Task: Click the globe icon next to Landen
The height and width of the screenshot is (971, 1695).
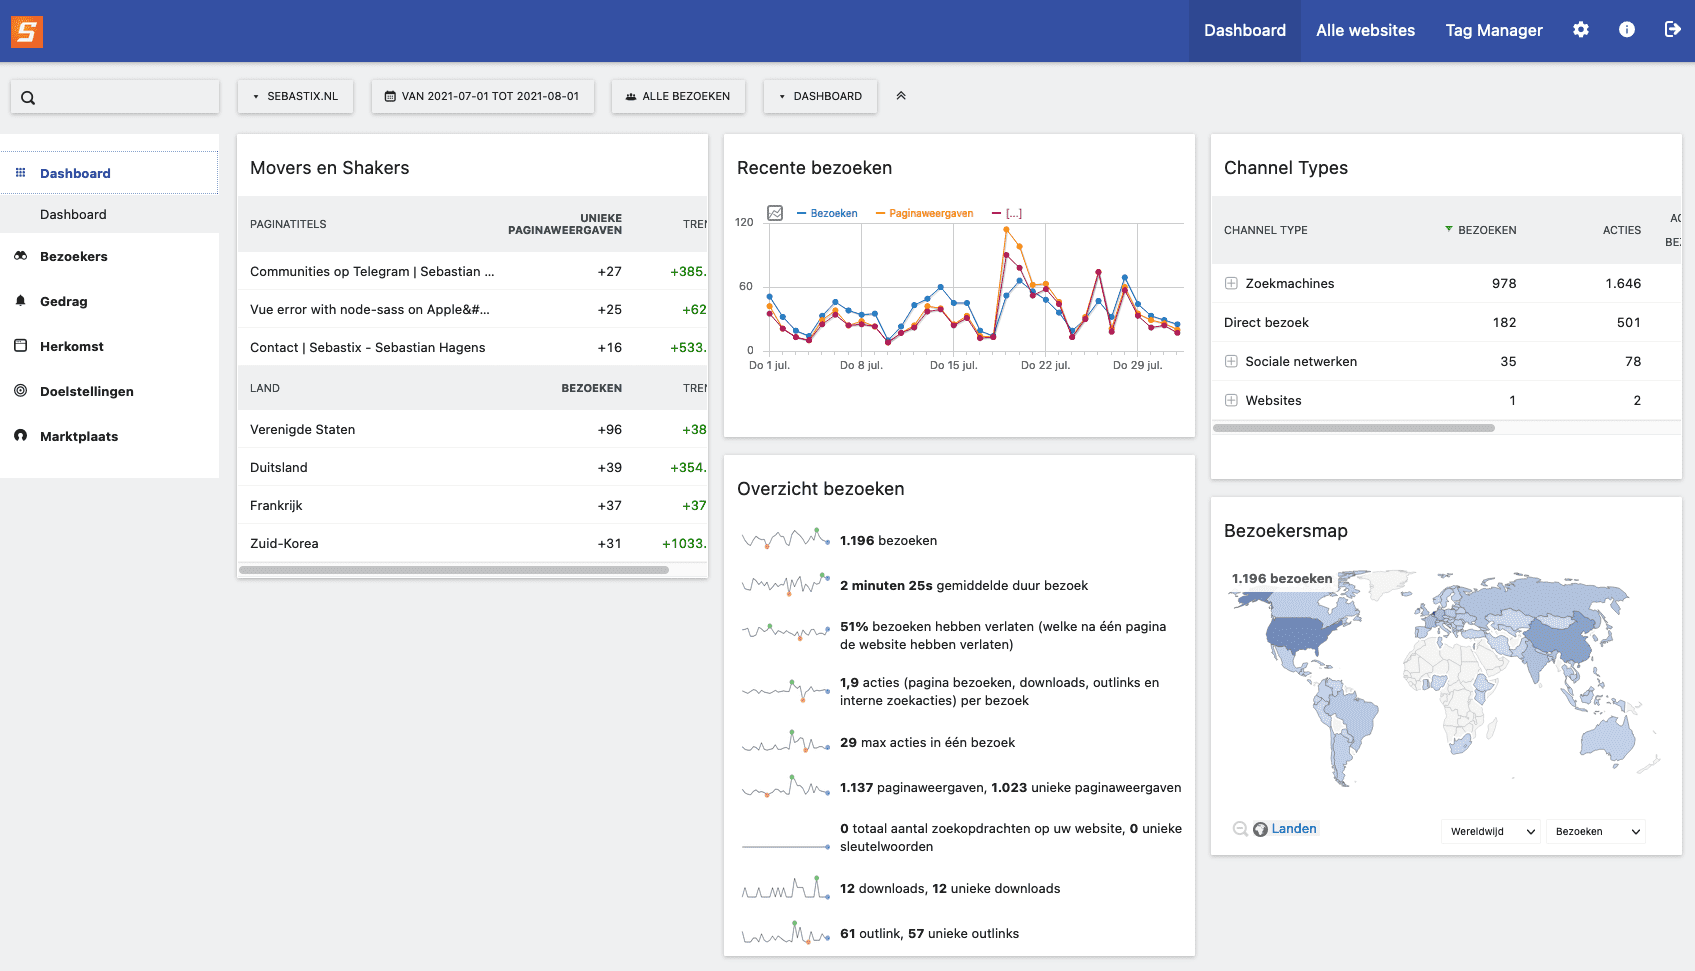Action: [1260, 829]
